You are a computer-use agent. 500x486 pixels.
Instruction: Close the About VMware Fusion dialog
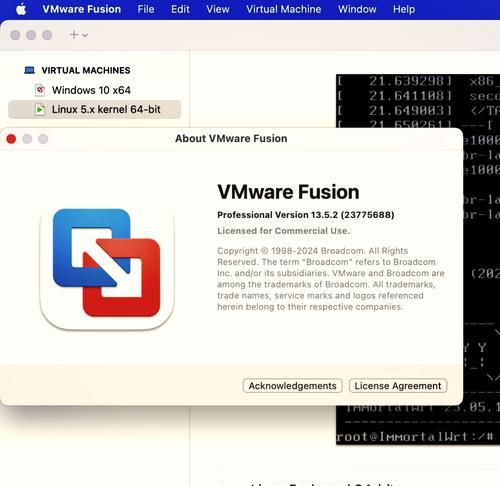pos(11,139)
